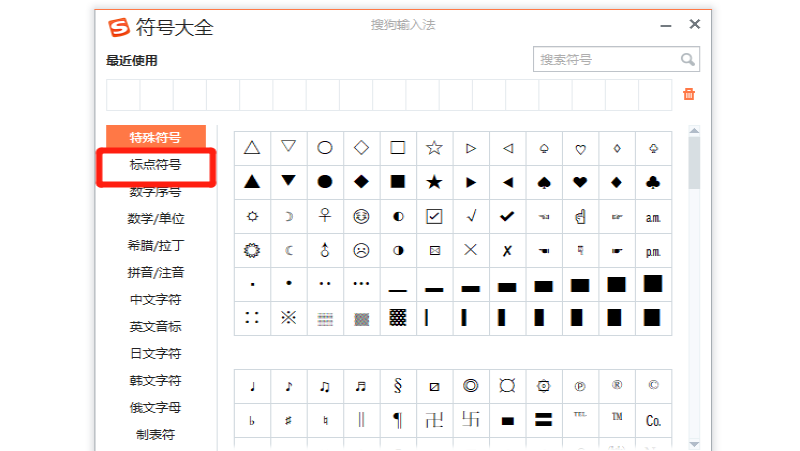The height and width of the screenshot is (451, 800).
Task: Select the 希腊/拉丁 category
Action: click(156, 245)
